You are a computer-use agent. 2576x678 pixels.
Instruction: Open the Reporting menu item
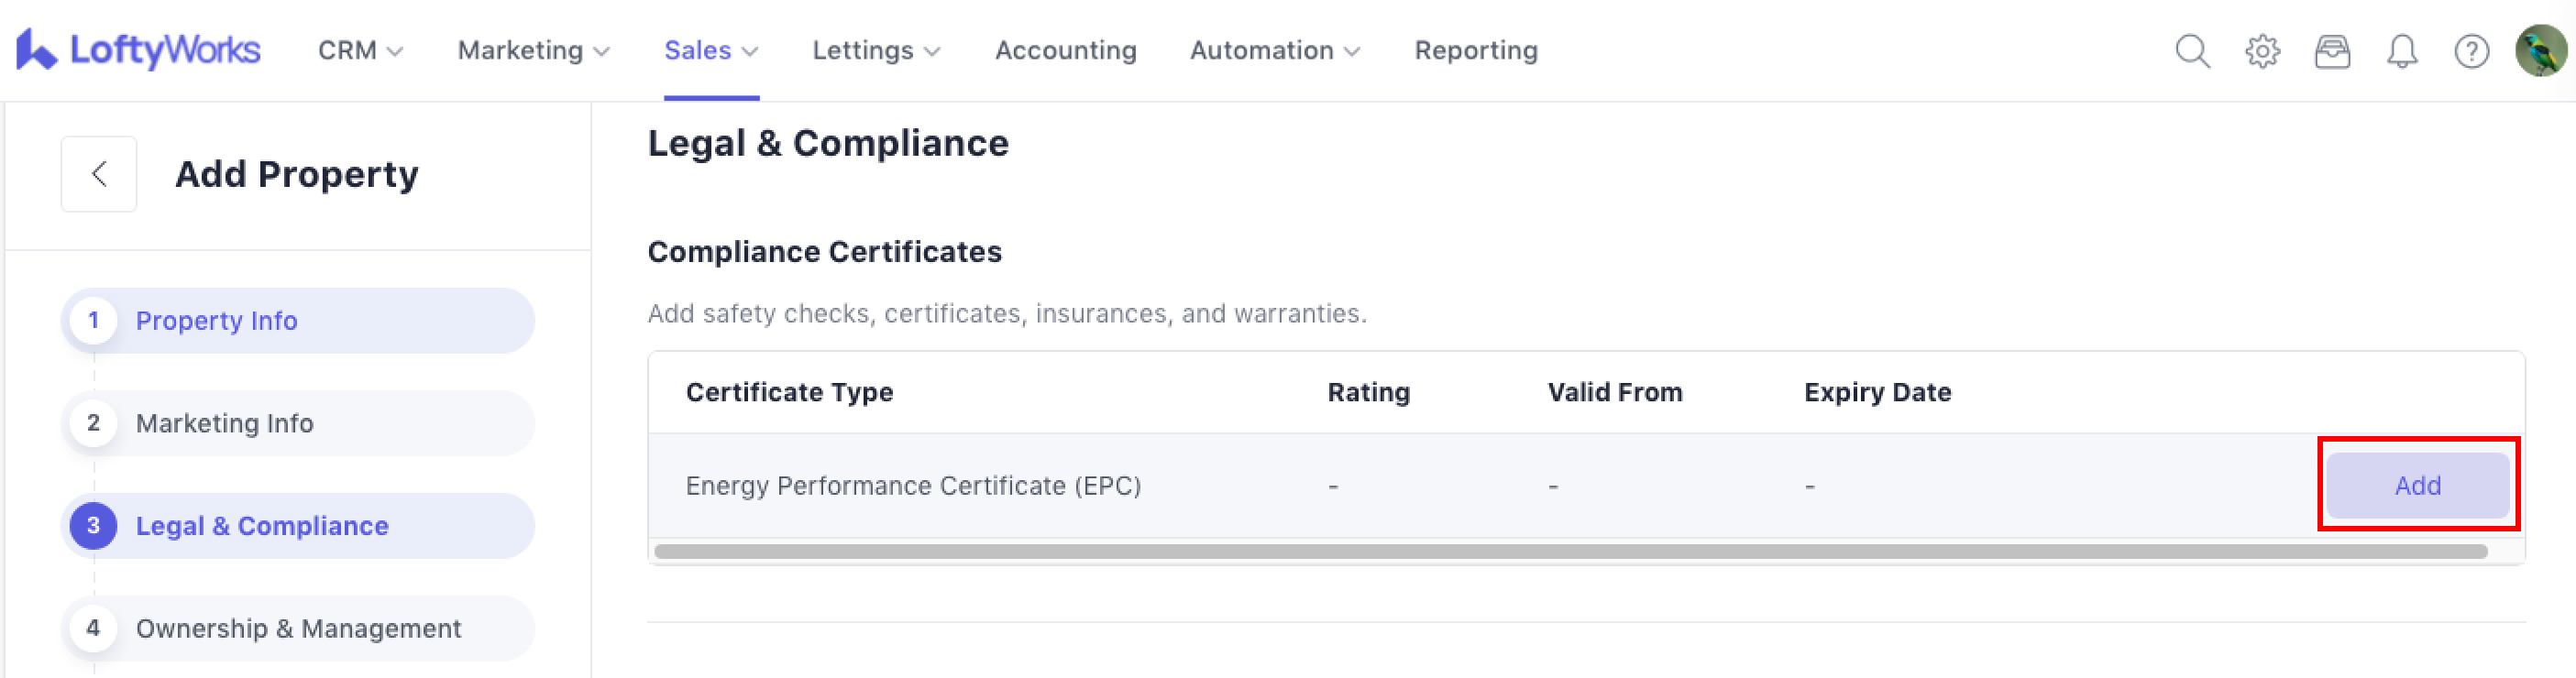pos(1475,50)
